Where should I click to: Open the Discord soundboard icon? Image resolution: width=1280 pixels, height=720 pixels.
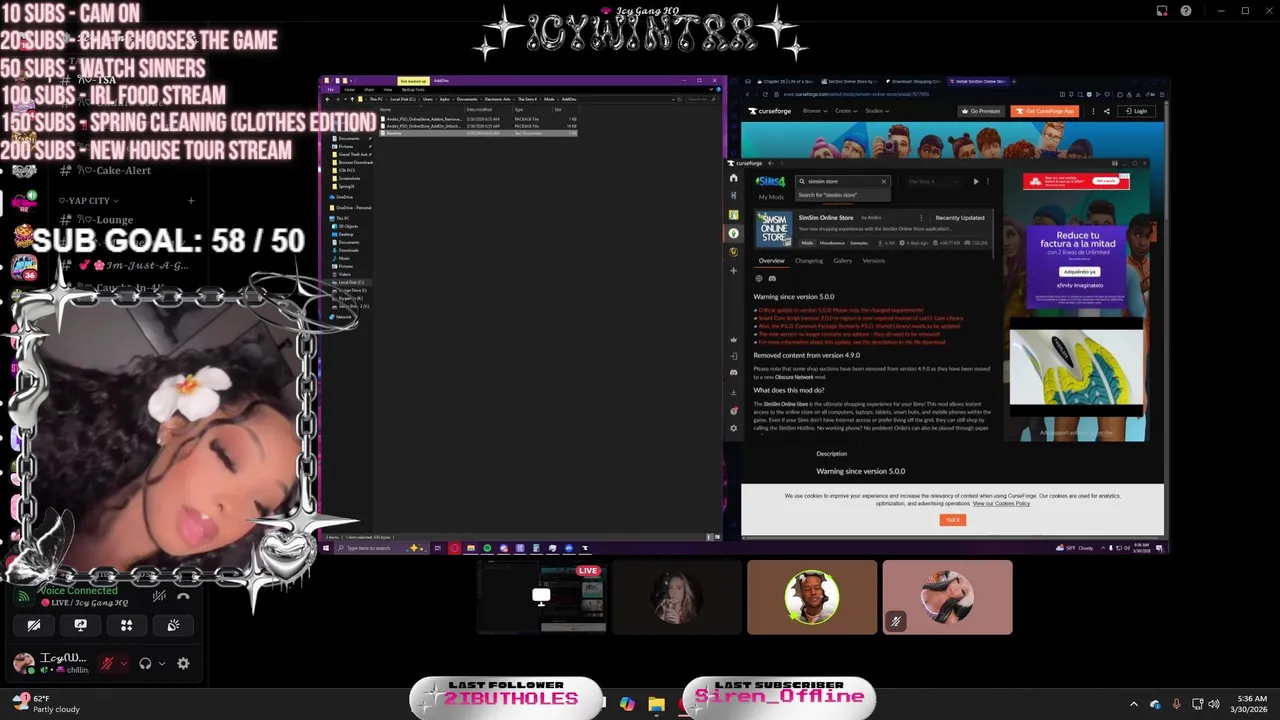[173, 625]
